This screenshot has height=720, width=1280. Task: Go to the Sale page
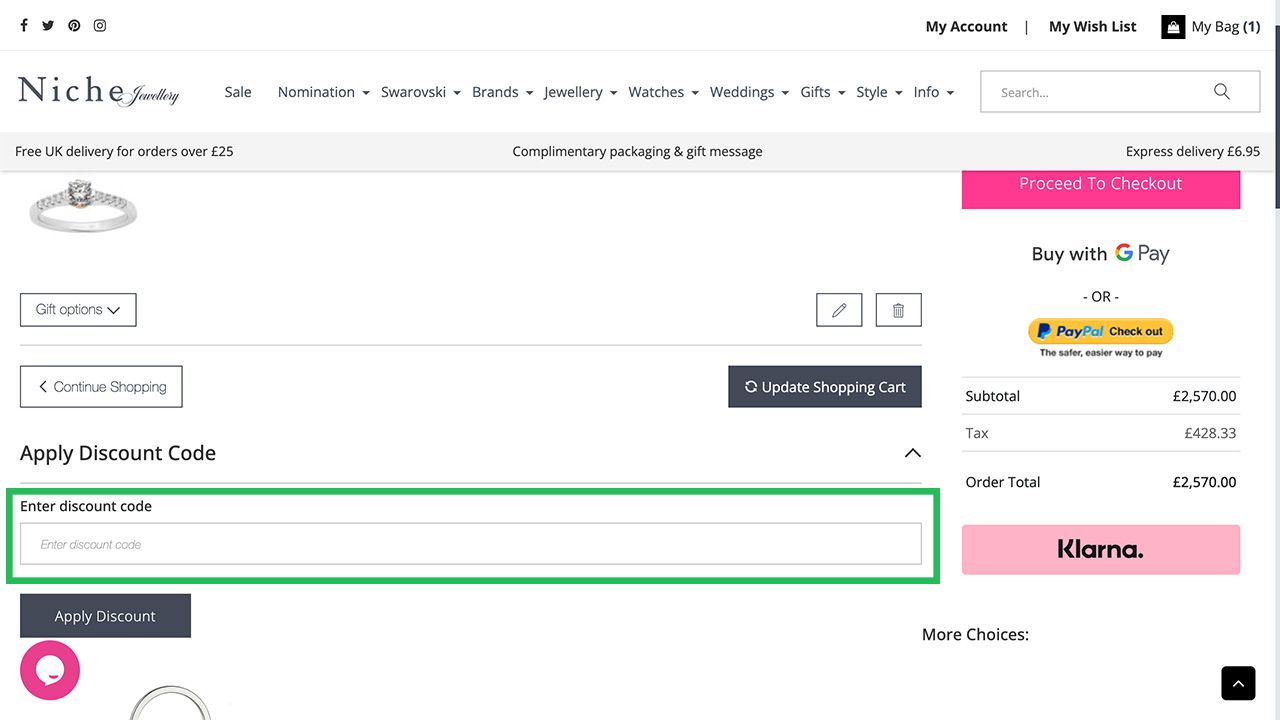pyautogui.click(x=238, y=92)
